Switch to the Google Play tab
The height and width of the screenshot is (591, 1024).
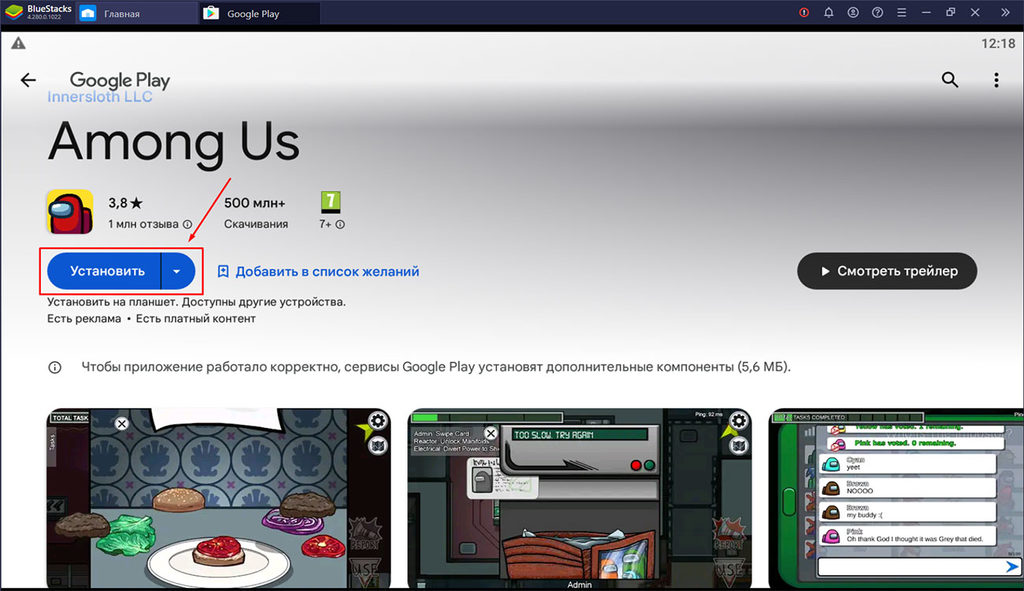259,13
